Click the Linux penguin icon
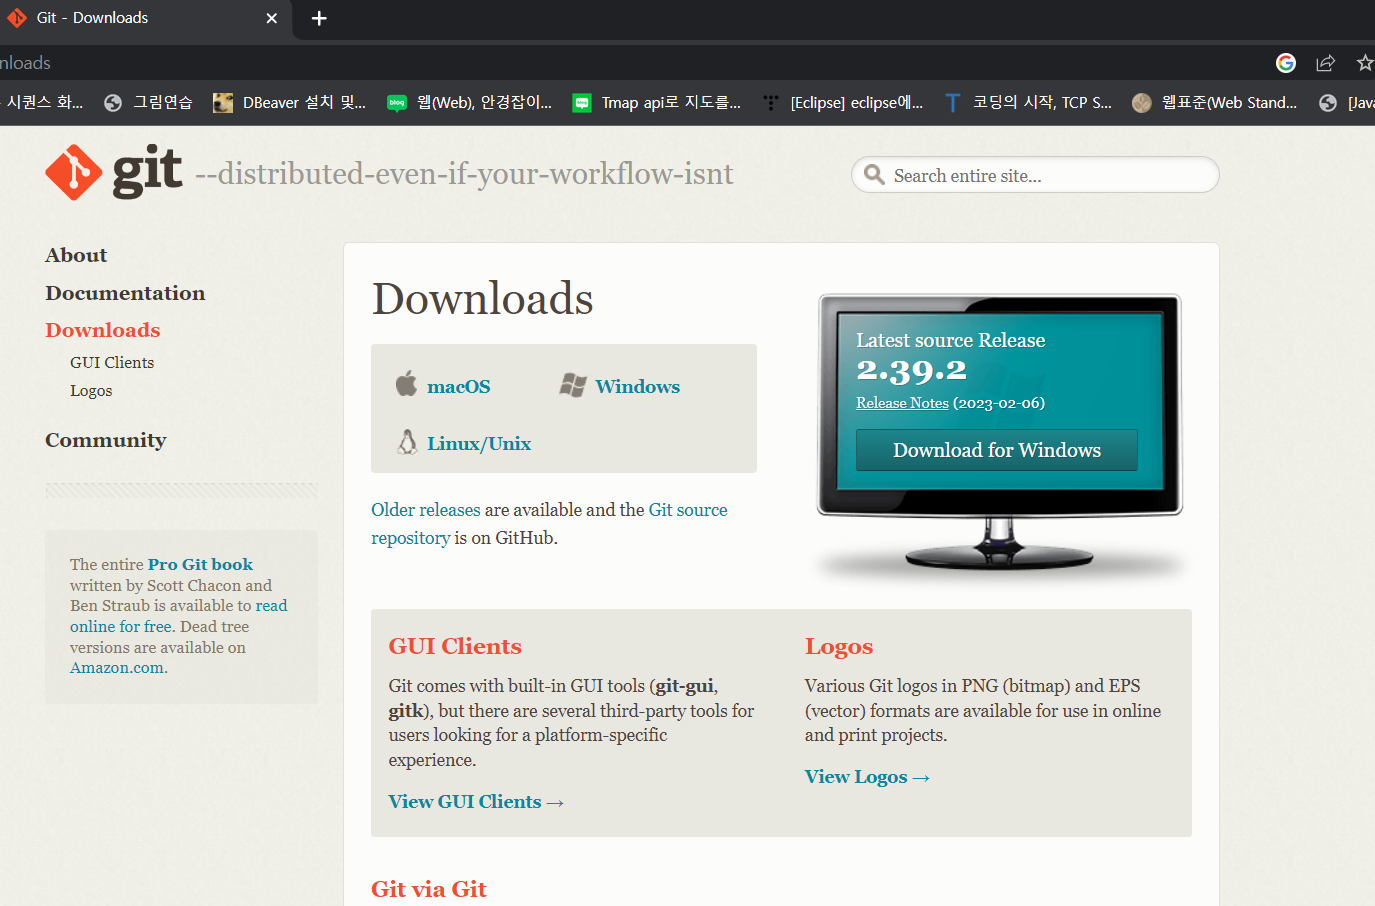The image size is (1375, 906). coord(407,442)
